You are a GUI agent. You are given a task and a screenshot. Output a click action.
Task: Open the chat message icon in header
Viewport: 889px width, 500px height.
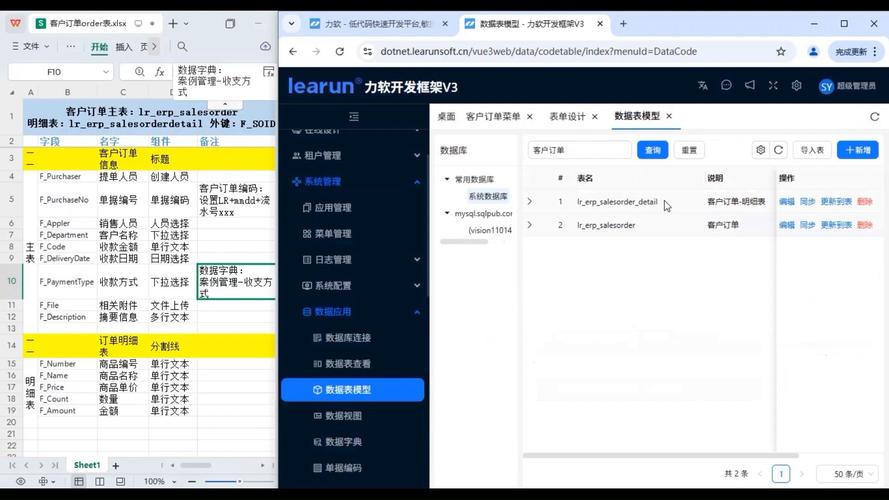point(726,85)
